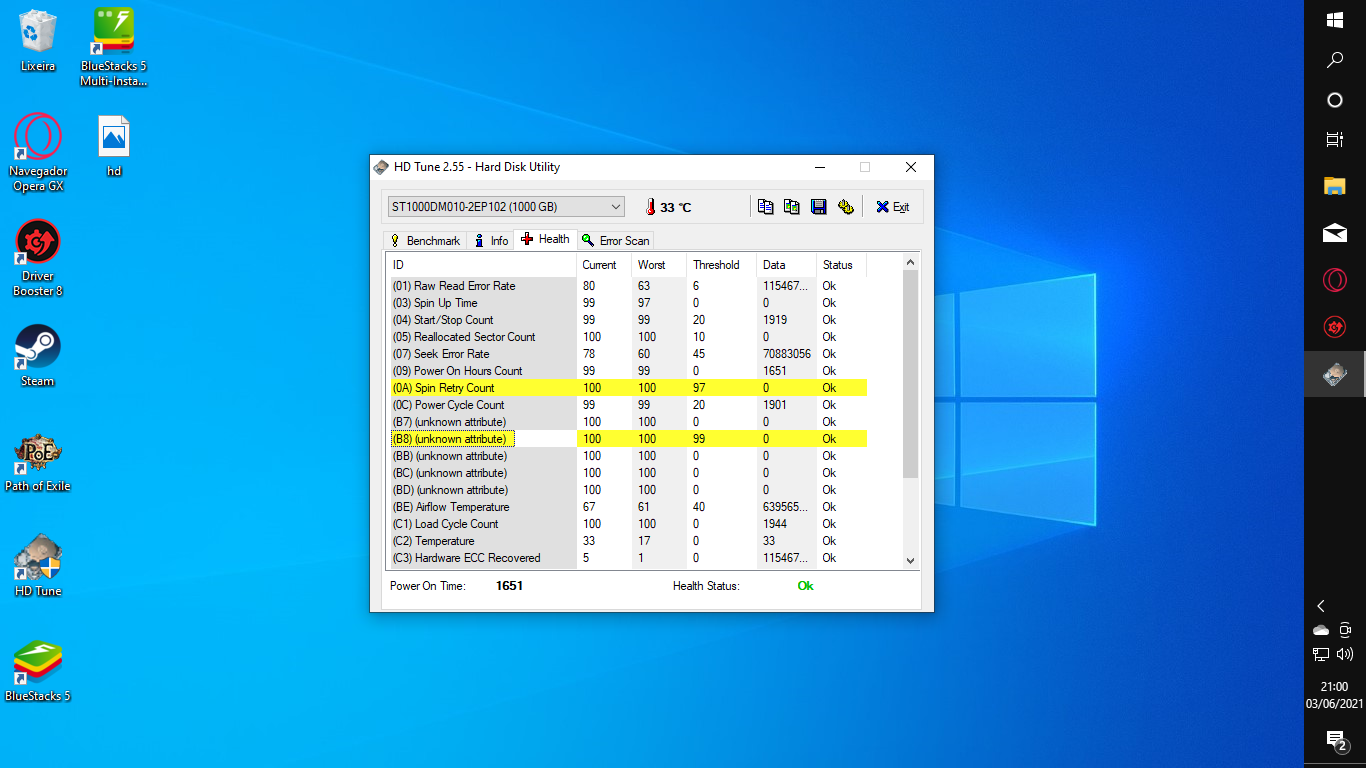Click the vertical scrollbar thumb in Health list
The width and height of the screenshot is (1366, 768).
910,374
